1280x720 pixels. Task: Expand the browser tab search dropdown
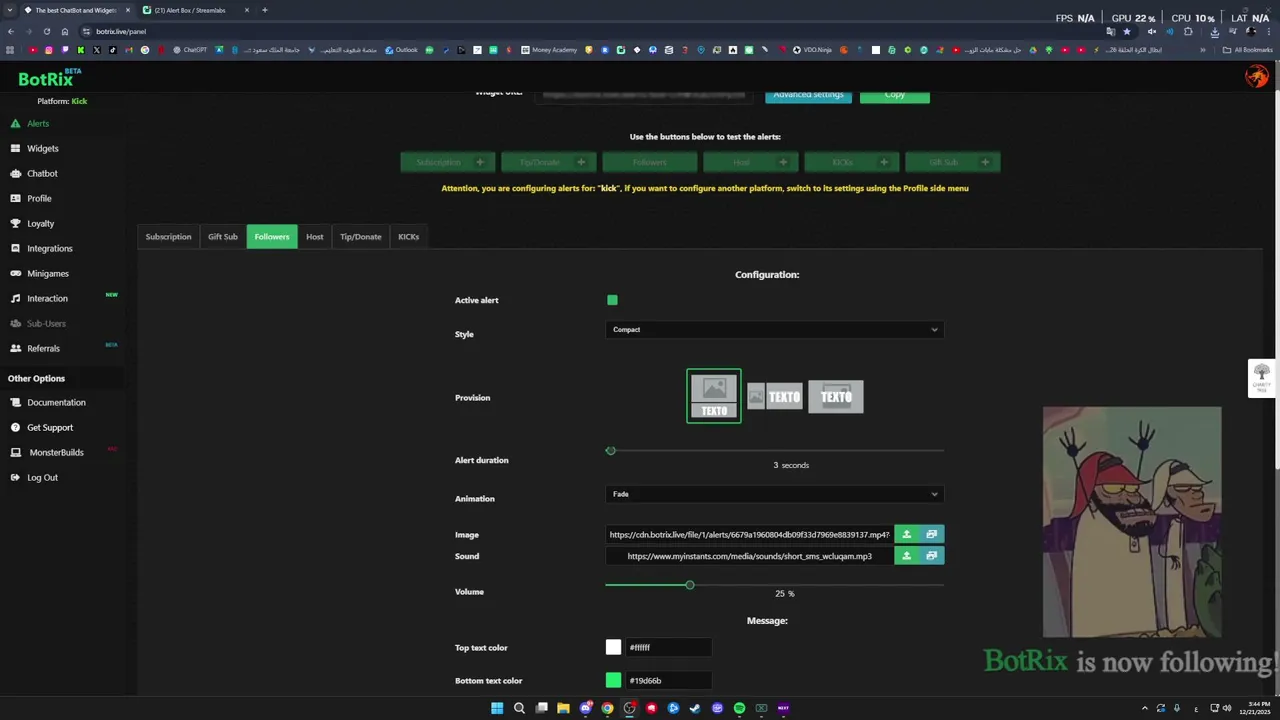pyautogui.click(x=10, y=10)
